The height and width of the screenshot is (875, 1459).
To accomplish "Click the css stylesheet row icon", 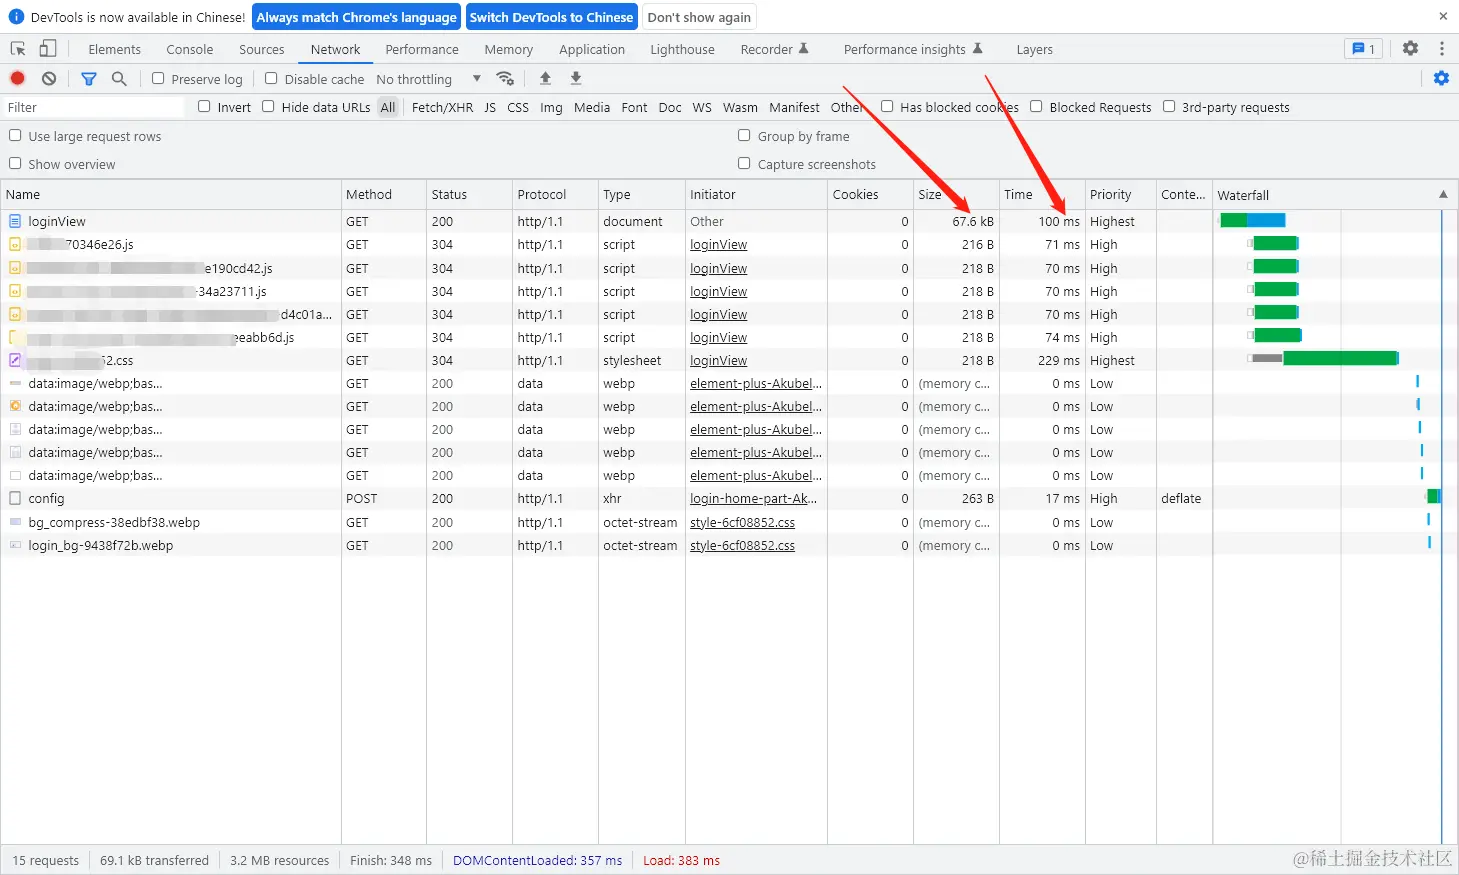I will [15, 360].
